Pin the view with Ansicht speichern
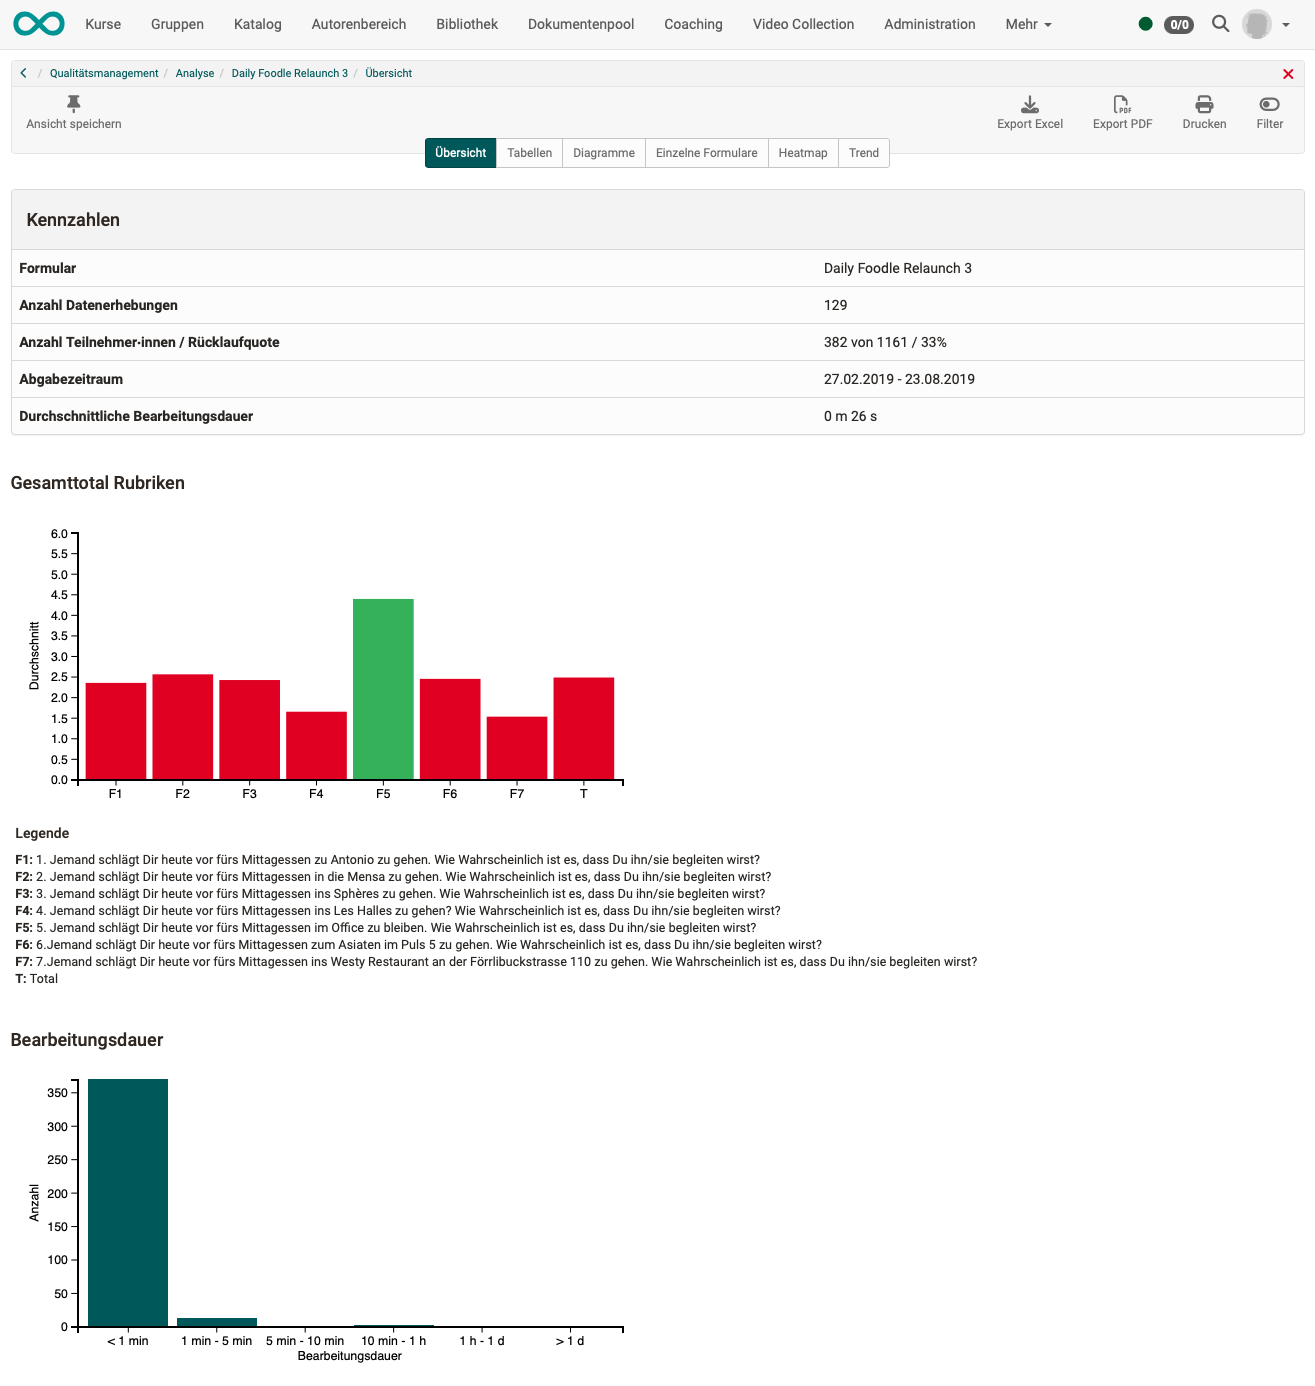This screenshot has width=1315, height=1386. [72, 113]
